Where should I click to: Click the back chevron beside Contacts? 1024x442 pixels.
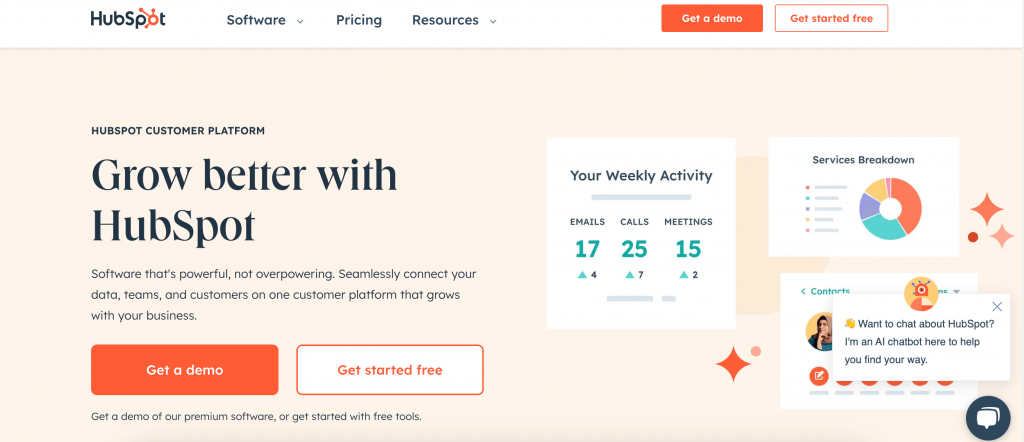coord(802,292)
